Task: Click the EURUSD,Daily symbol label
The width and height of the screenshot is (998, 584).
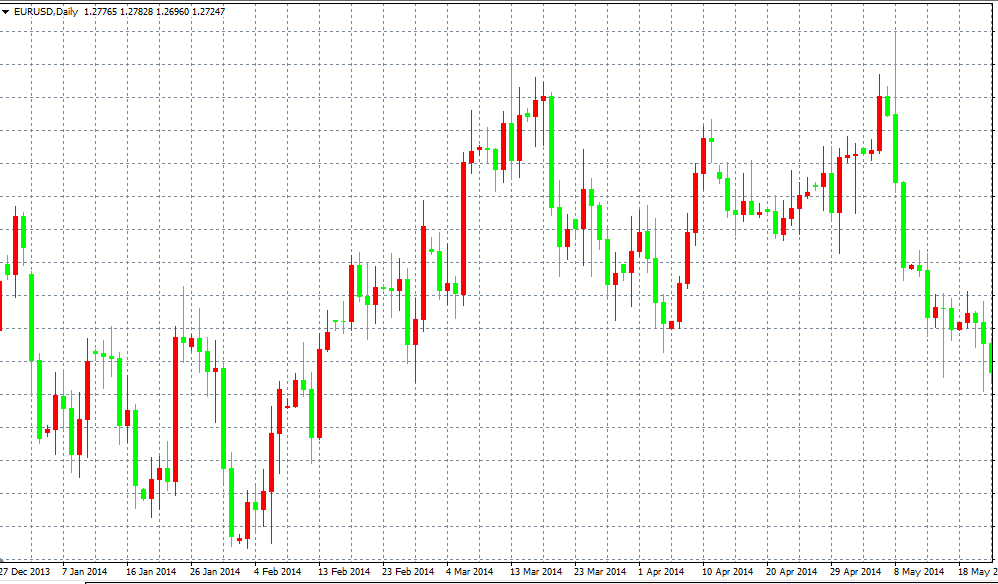Action: click(x=46, y=12)
